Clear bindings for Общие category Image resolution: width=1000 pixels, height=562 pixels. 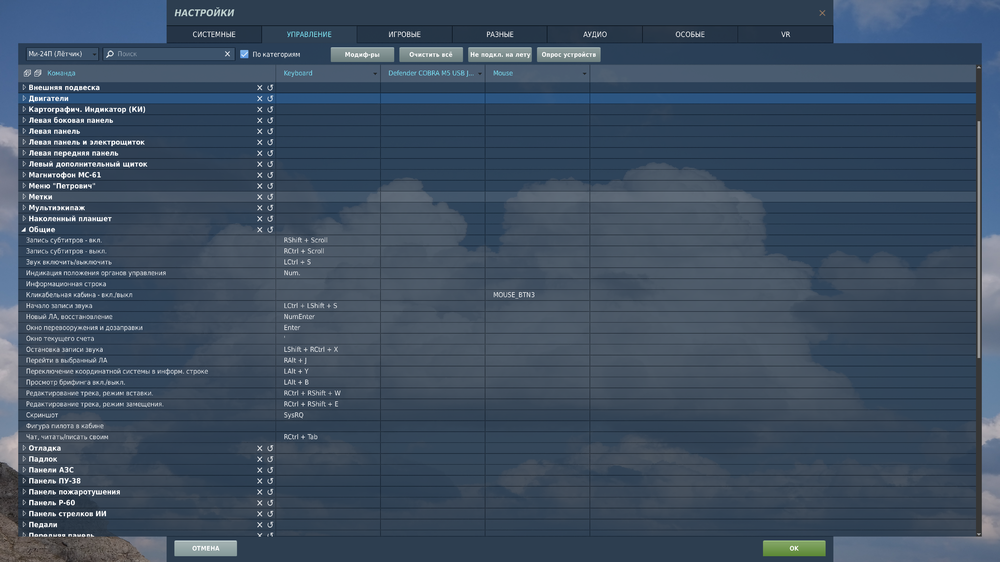tap(260, 230)
